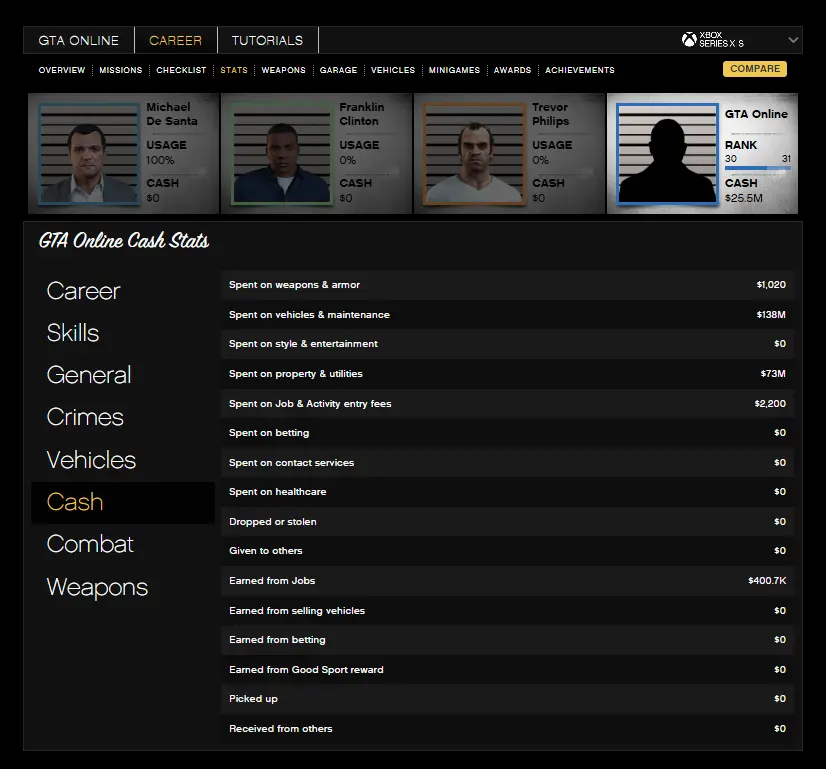Viewport: 826px width, 769px height.
Task: Choose Trevor Philips mugshot portrait
Action: click(x=473, y=153)
